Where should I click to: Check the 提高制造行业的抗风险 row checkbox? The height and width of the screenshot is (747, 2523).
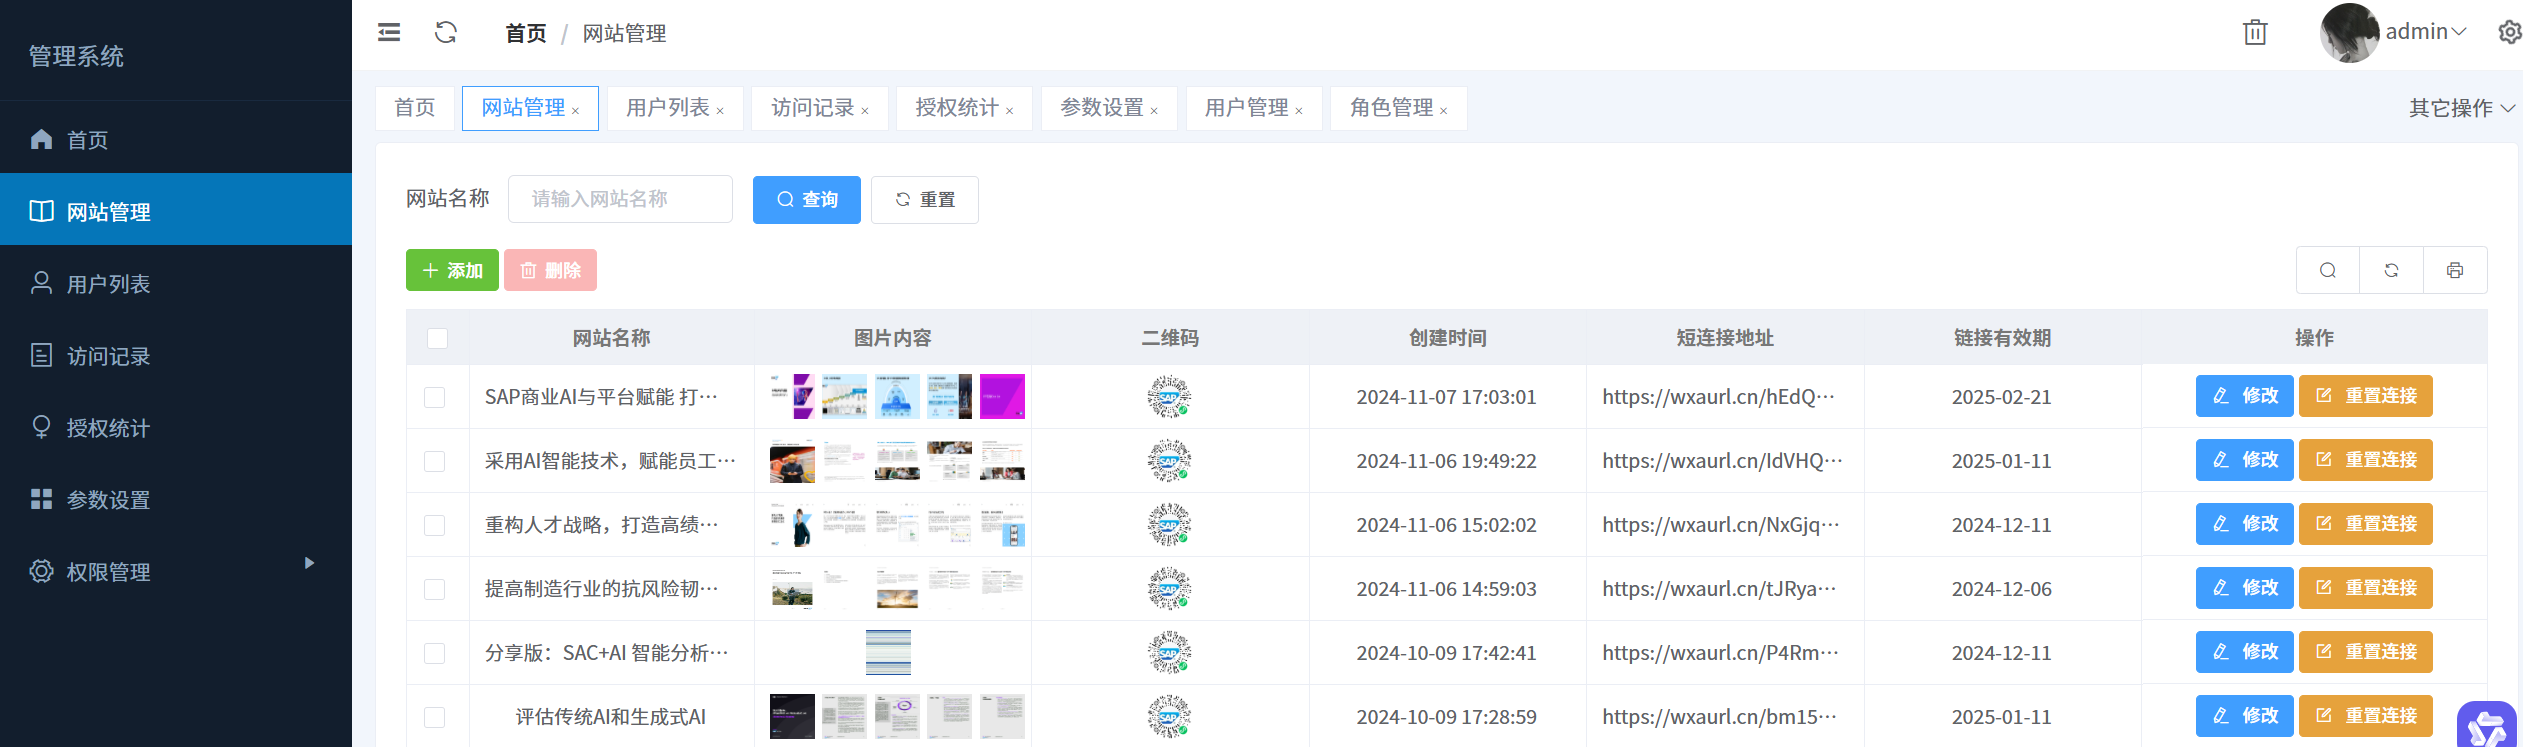pyautogui.click(x=435, y=589)
